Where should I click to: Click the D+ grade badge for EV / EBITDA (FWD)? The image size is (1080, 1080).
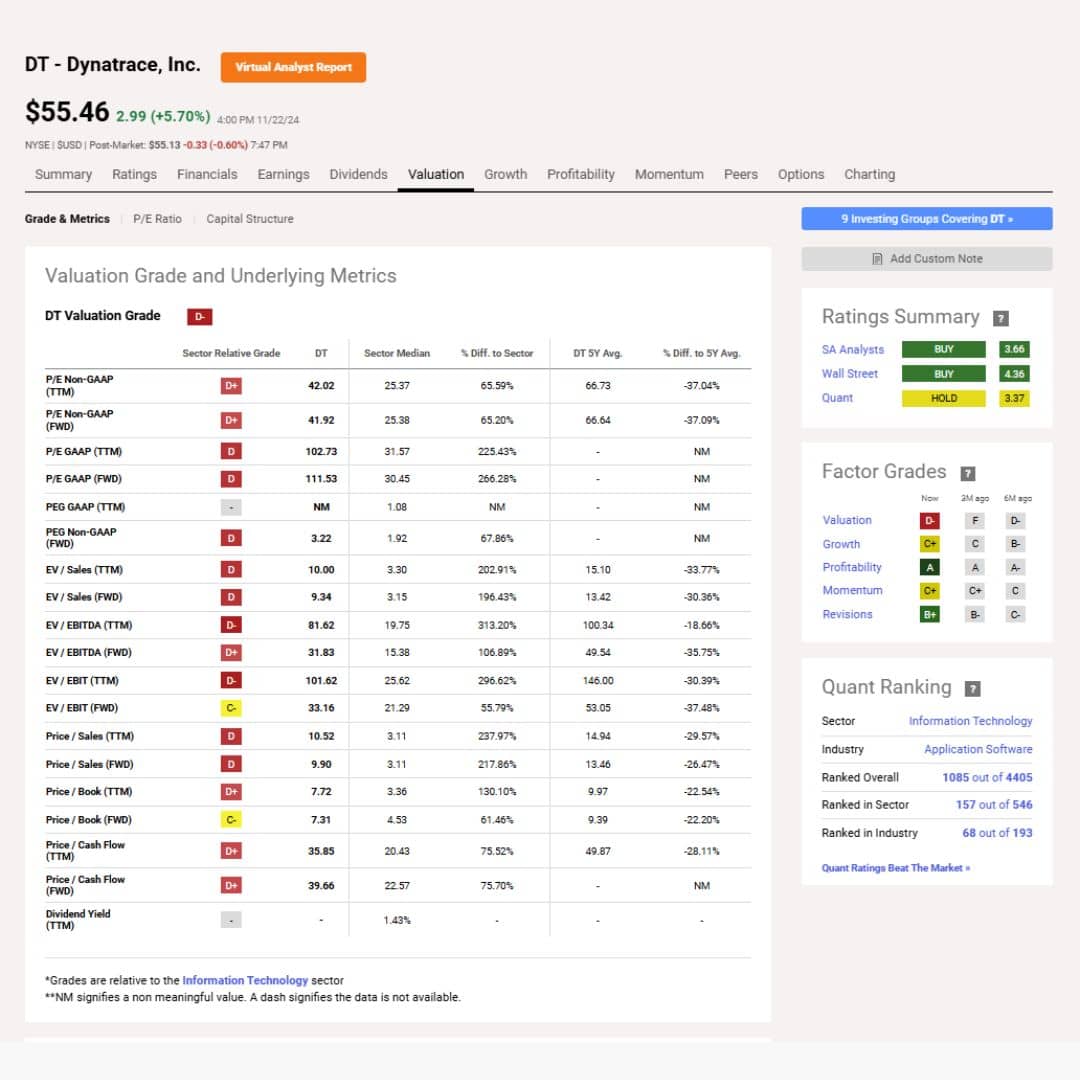(x=231, y=652)
